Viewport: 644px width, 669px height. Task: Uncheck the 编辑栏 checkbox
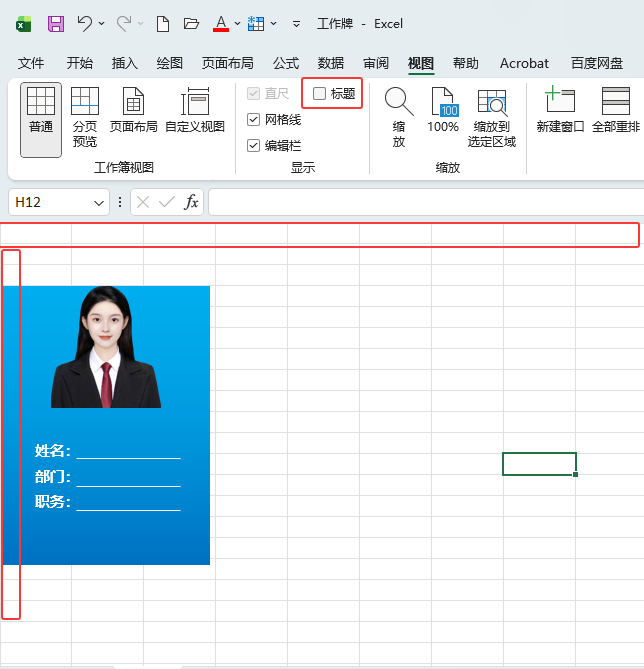[254, 146]
